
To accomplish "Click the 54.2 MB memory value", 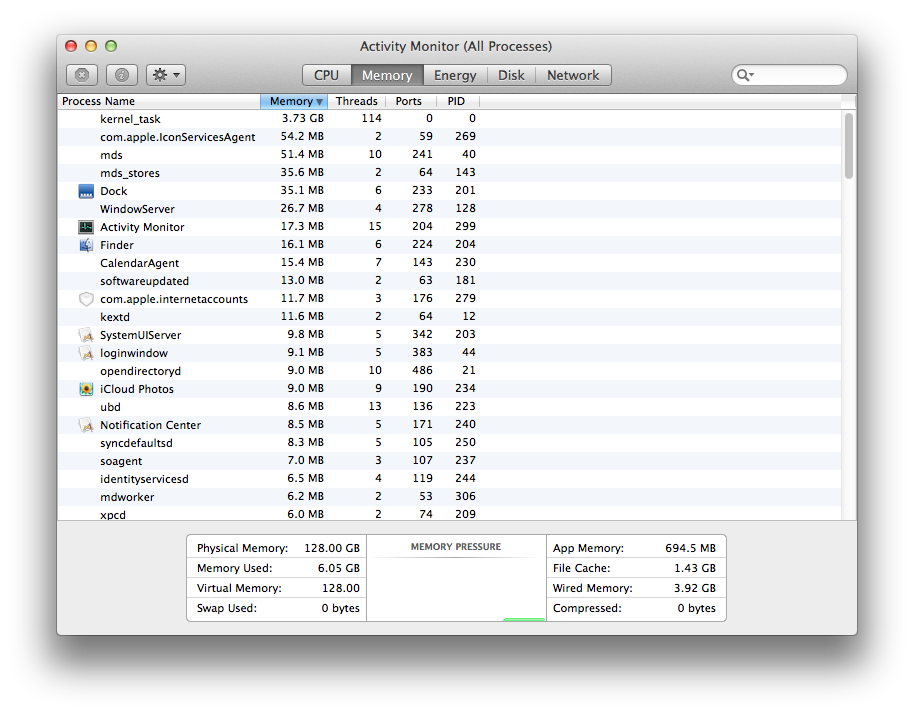I will 302,136.
